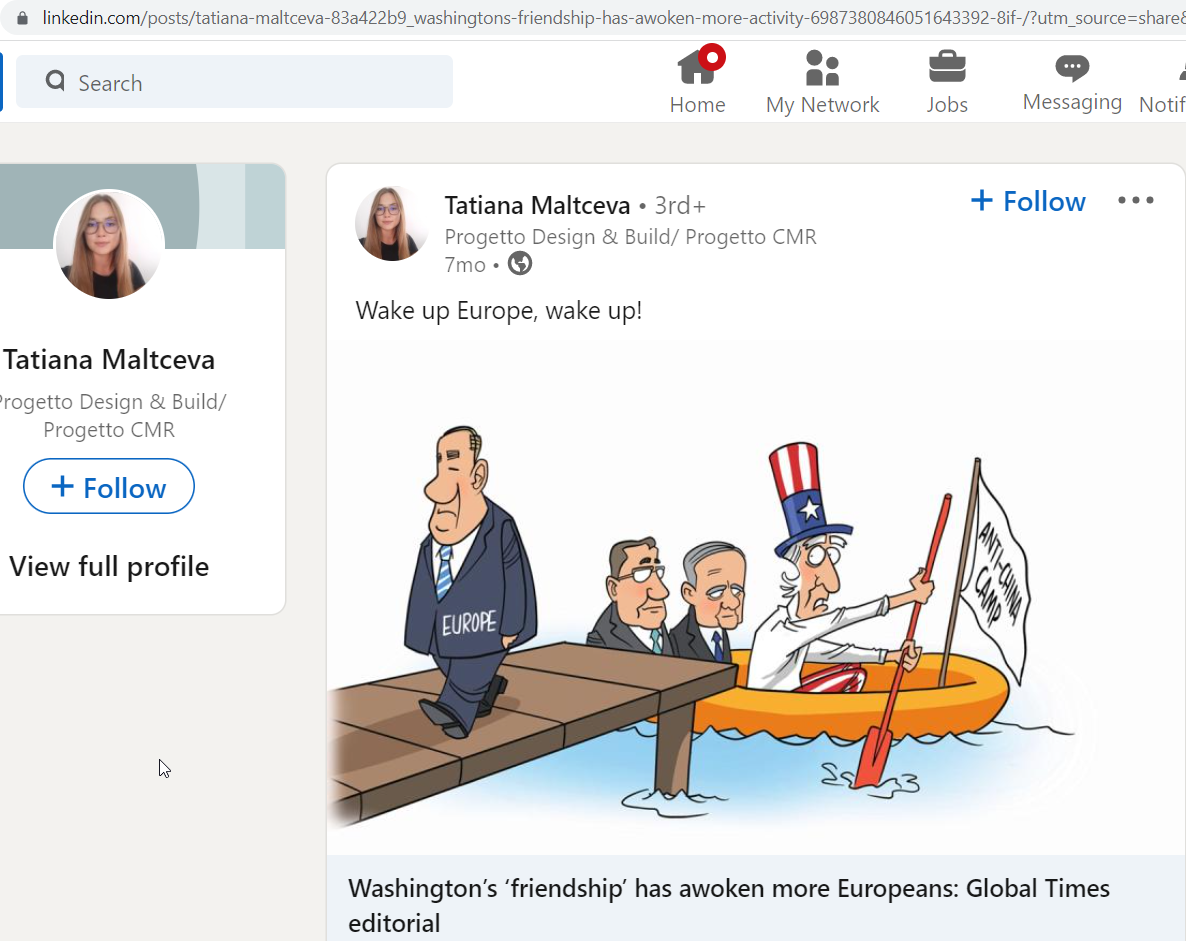Open the Messaging chat bubble icon
Image resolution: width=1186 pixels, height=941 pixels.
[x=1072, y=68]
